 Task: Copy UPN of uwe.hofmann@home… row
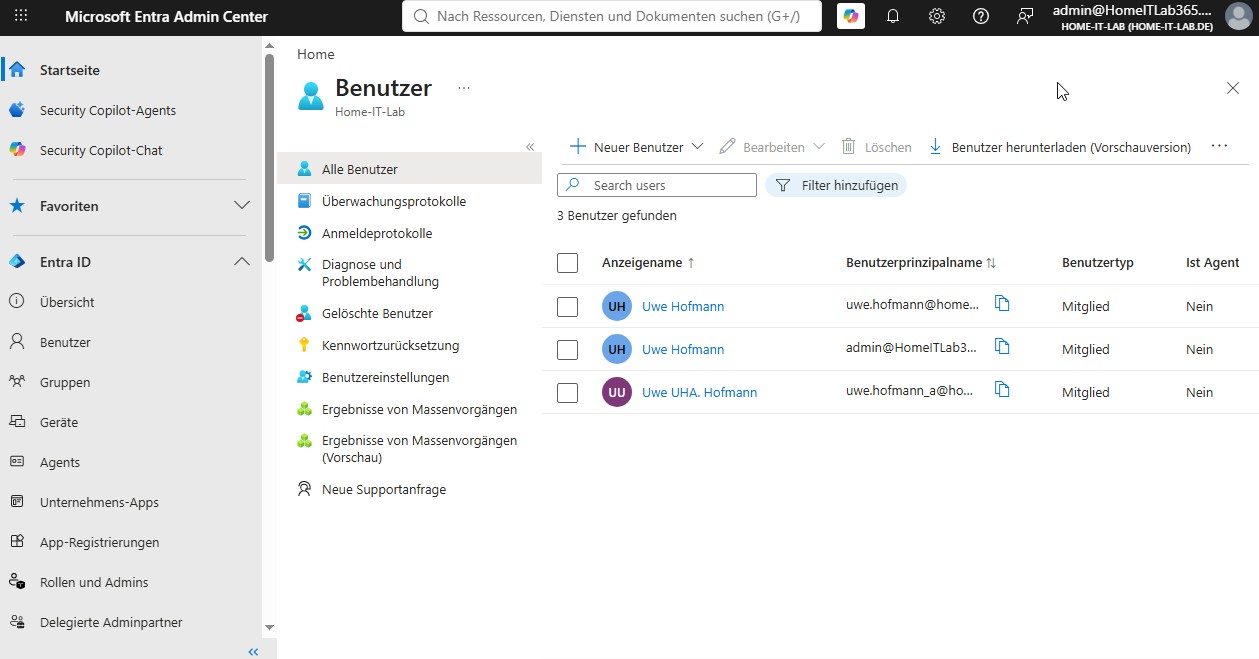click(x=1002, y=304)
